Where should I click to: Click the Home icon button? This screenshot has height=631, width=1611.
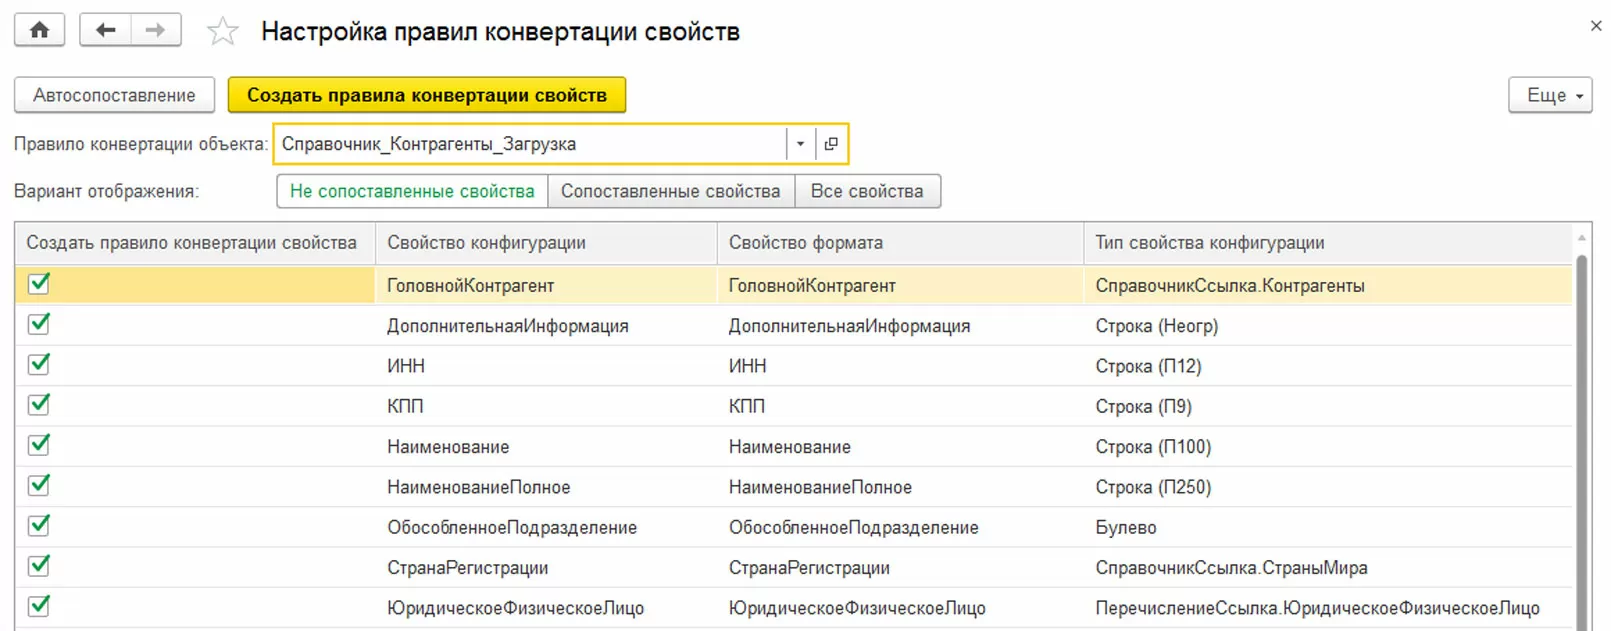[x=40, y=30]
